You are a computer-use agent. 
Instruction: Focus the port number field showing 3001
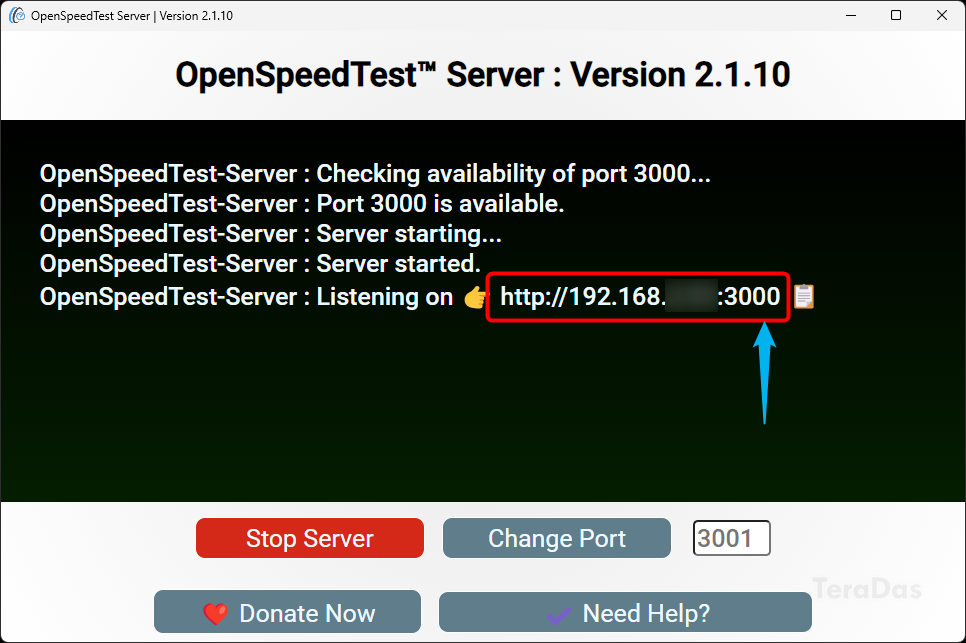tap(731, 538)
